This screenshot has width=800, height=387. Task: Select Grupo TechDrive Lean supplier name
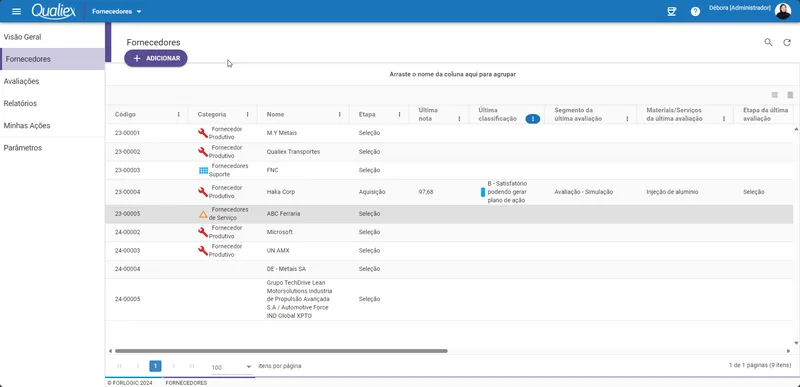click(299, 299)
